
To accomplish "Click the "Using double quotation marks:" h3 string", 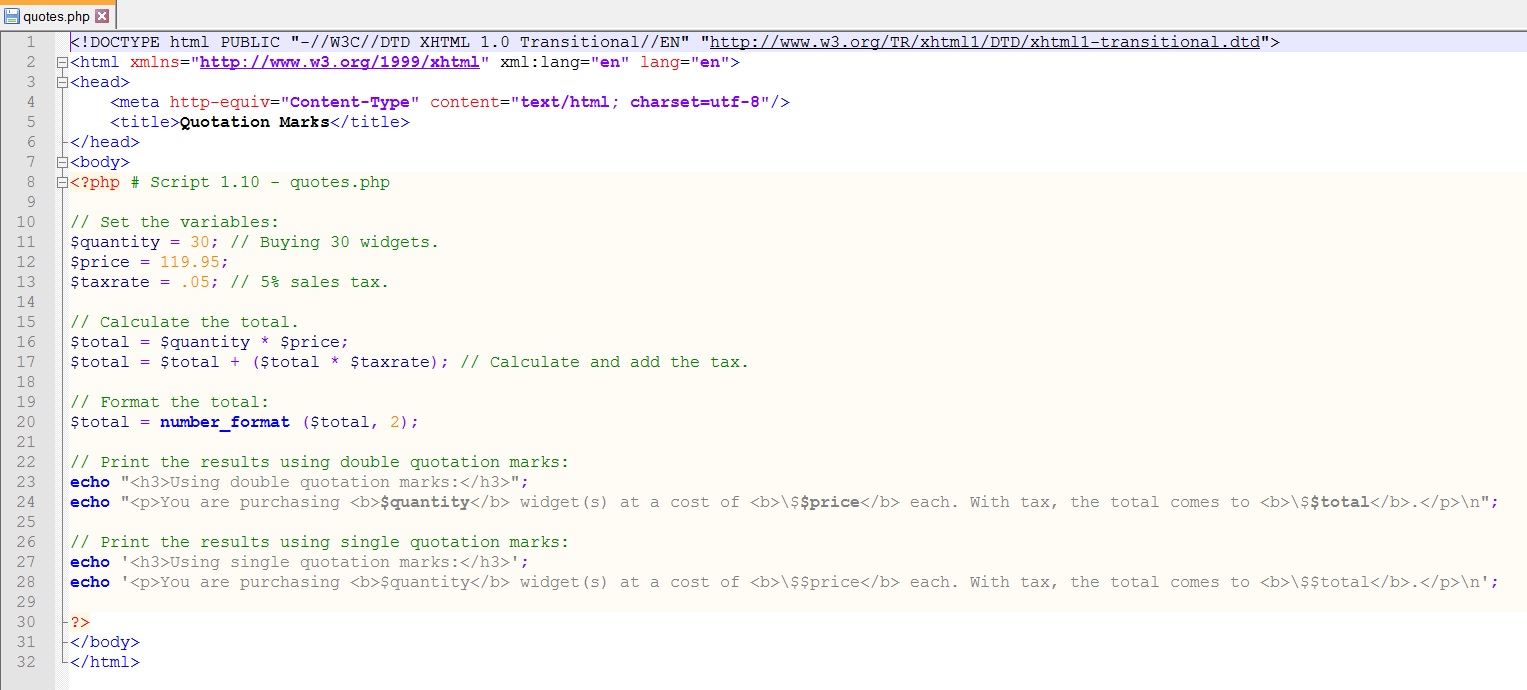I will click(315, 482).
